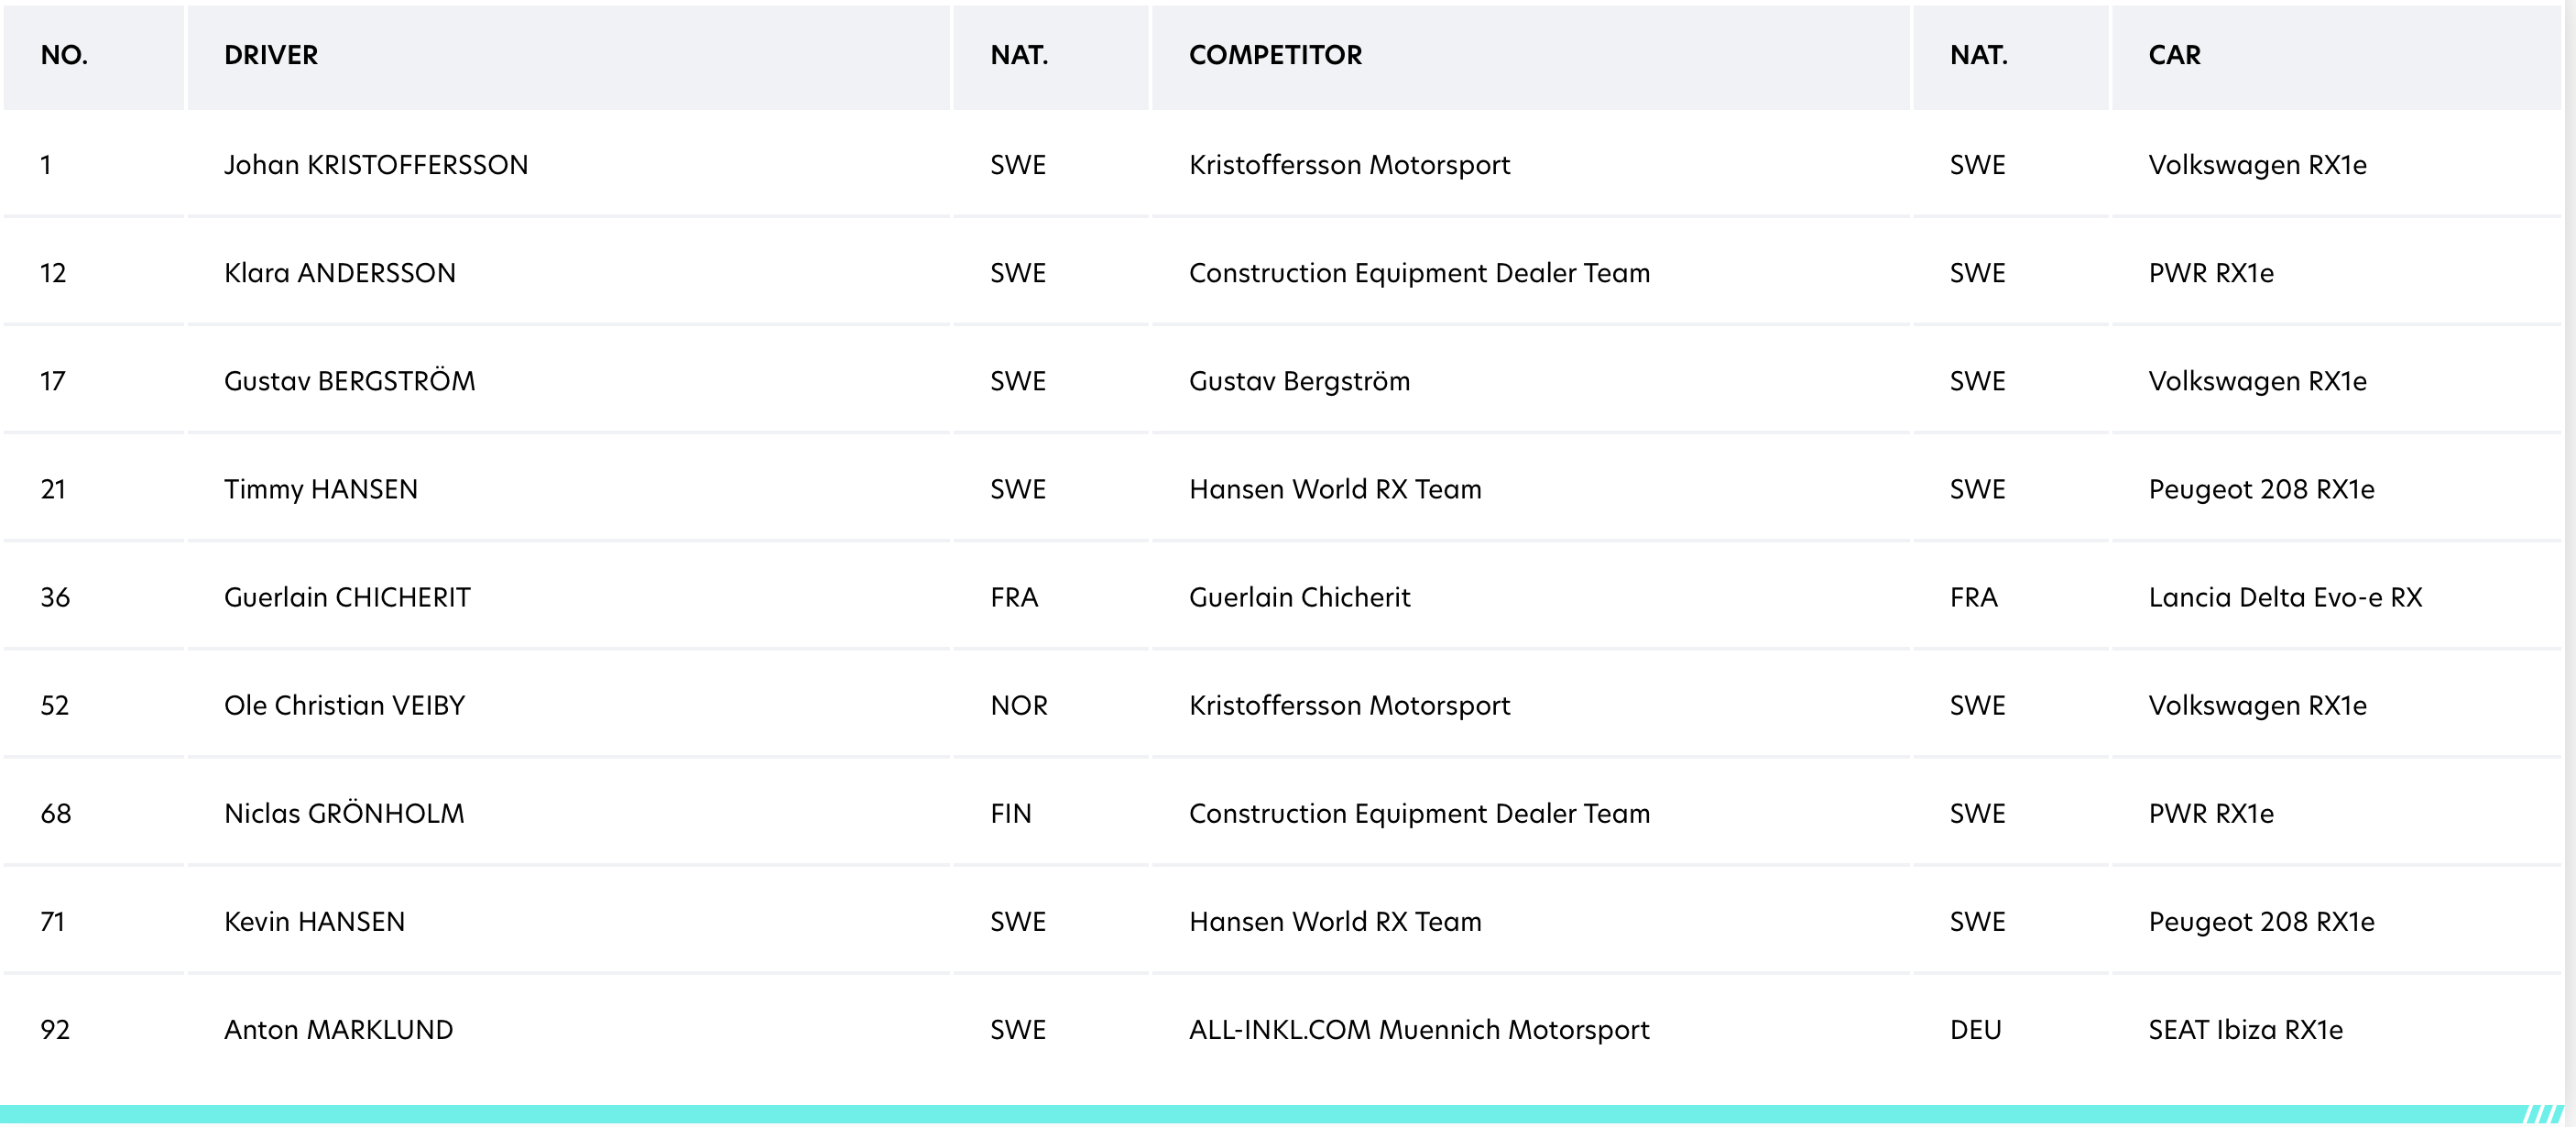Viewport: 2576px width, 1127px height.
Task: Click car number 68
Action: pyautogui.click(x=56, y=813)
